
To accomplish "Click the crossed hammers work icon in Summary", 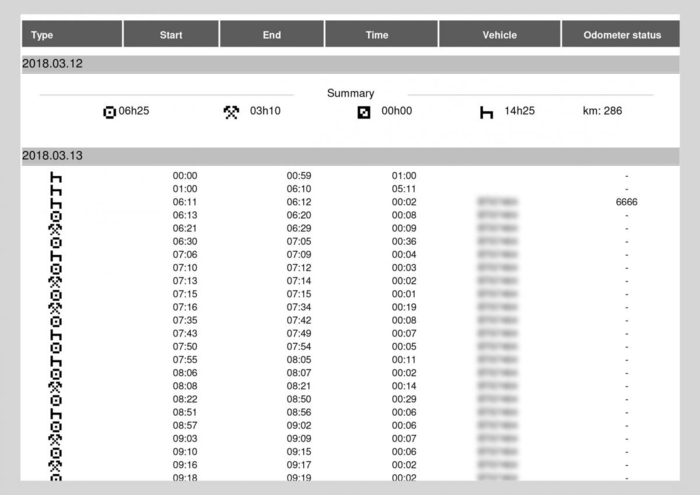I will point(231,111).
